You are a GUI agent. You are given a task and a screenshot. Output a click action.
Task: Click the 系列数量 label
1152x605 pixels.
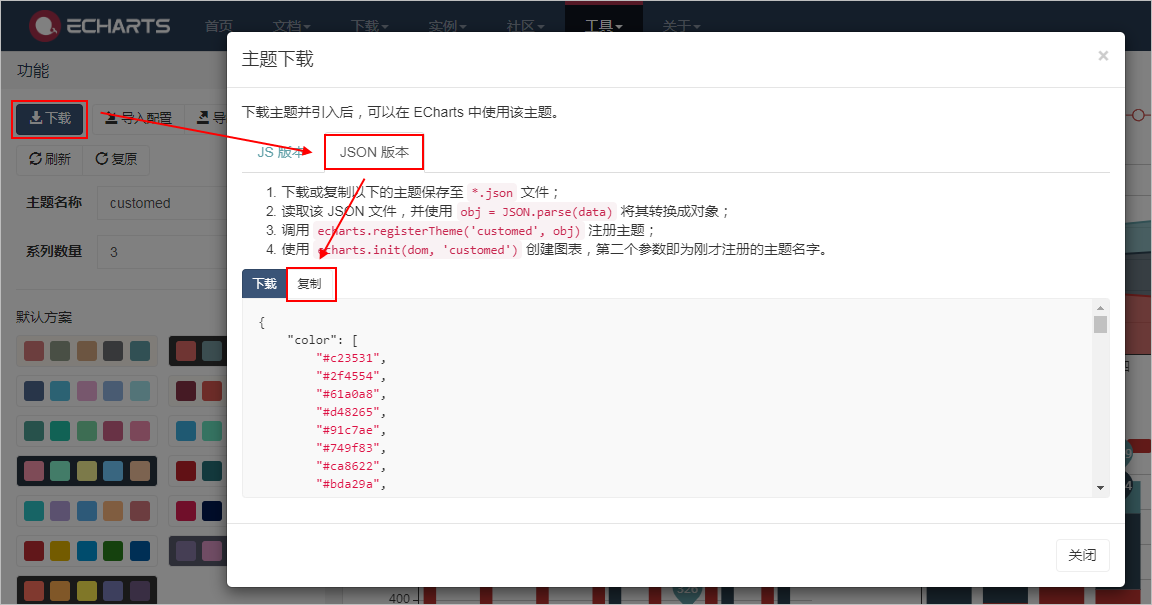coord(54,251)
